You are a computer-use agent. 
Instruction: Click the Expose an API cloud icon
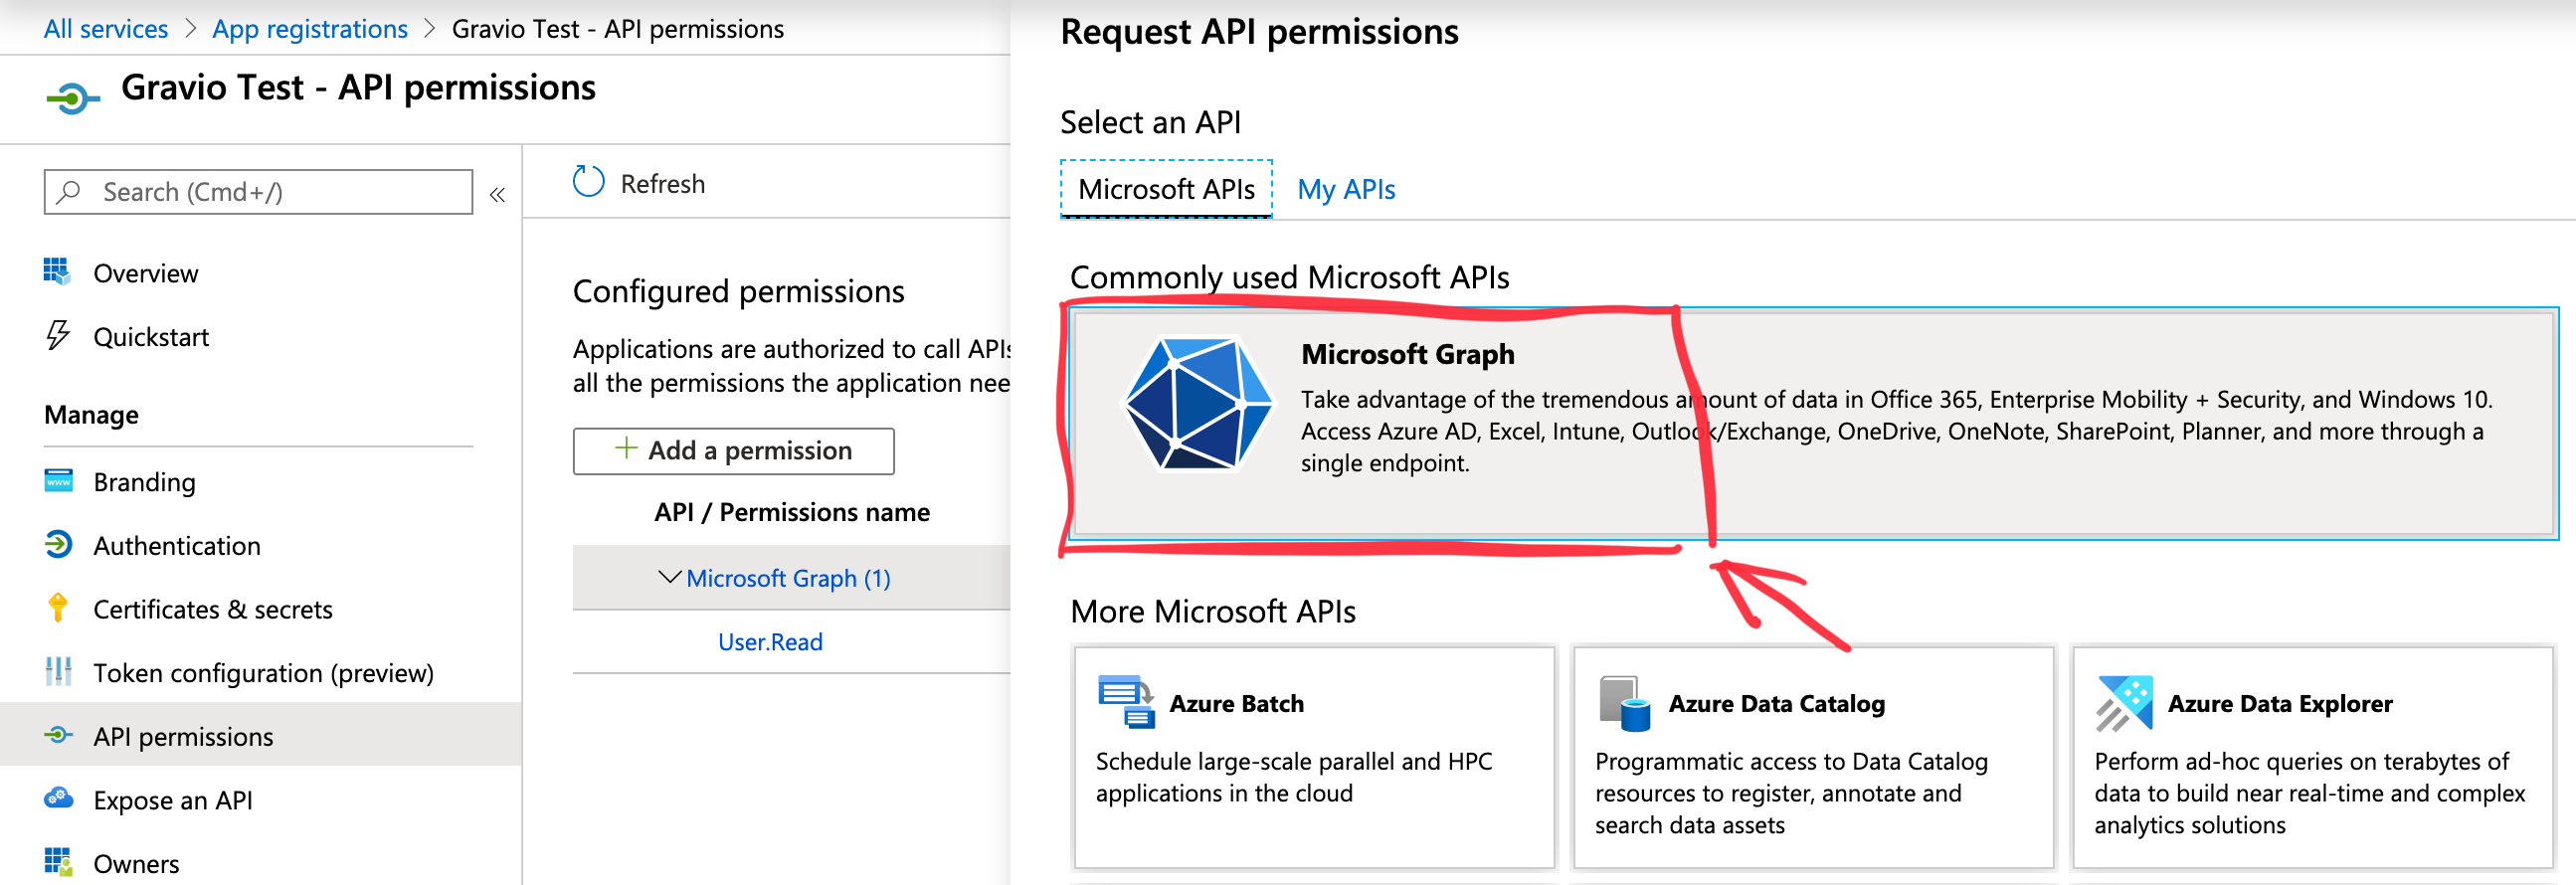pos(58,799)
